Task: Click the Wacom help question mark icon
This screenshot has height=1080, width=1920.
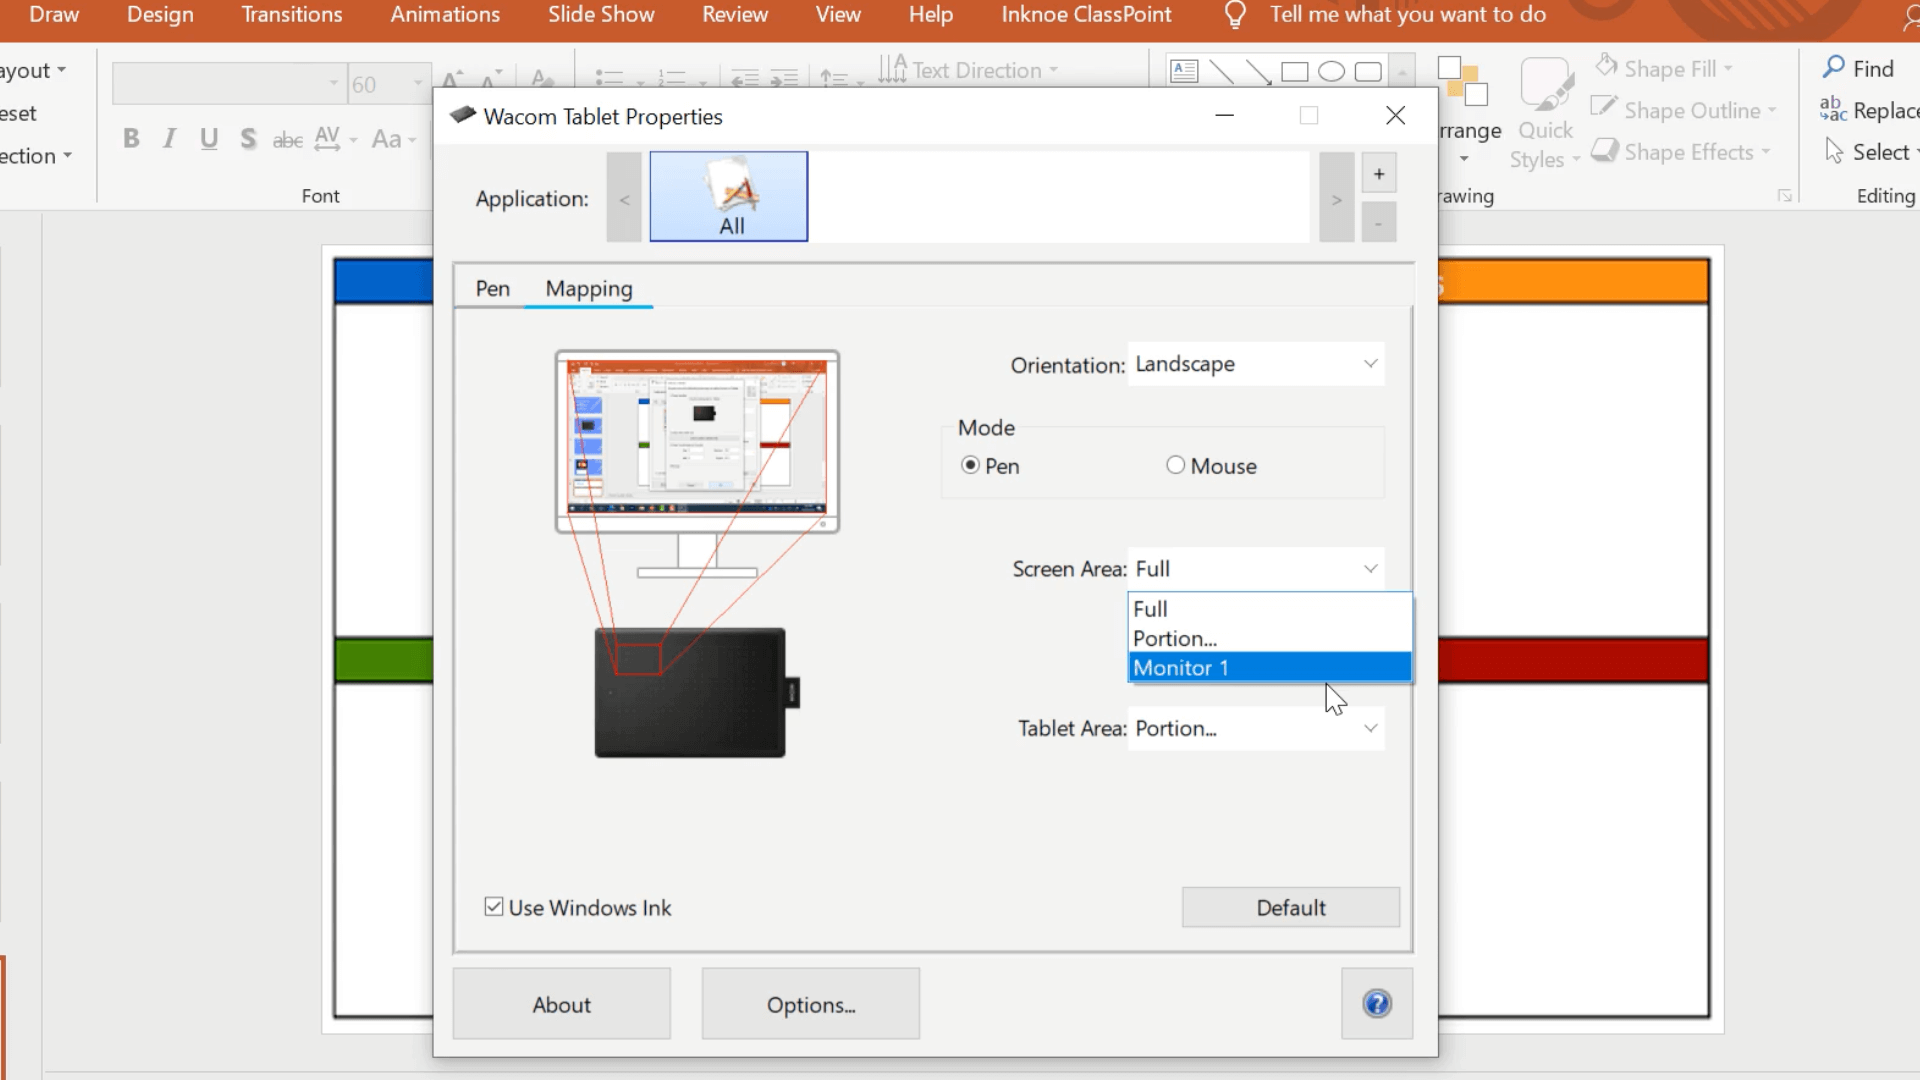Action: coord(1377,1003)
